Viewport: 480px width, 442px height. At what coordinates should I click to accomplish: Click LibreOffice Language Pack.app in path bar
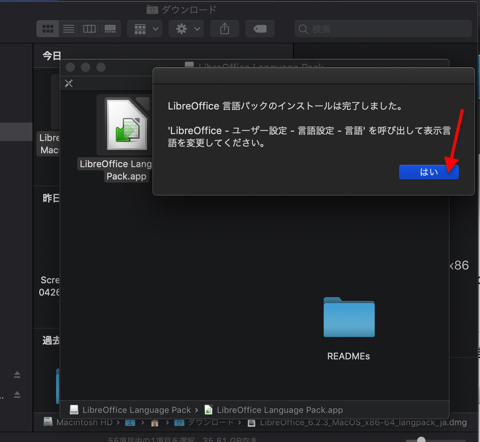click(x=274, y=410)
